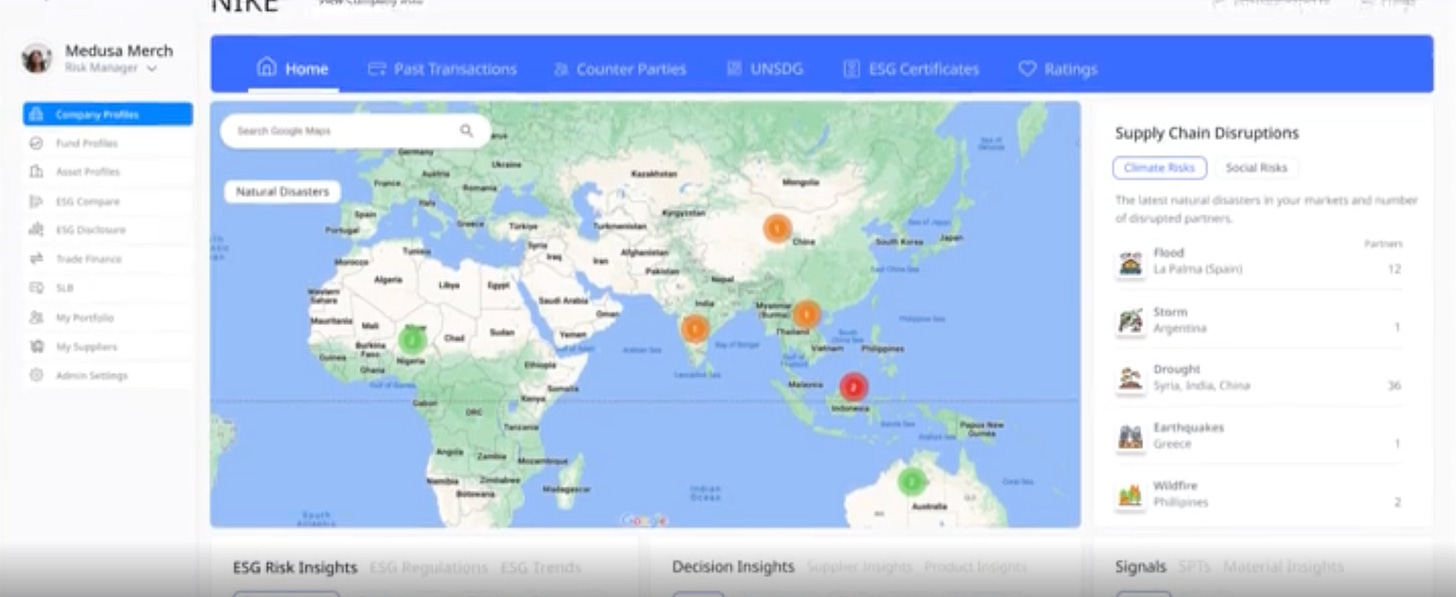Select the orange map marker over India
The image size is (1456, 597).
[x=695, y=328]
